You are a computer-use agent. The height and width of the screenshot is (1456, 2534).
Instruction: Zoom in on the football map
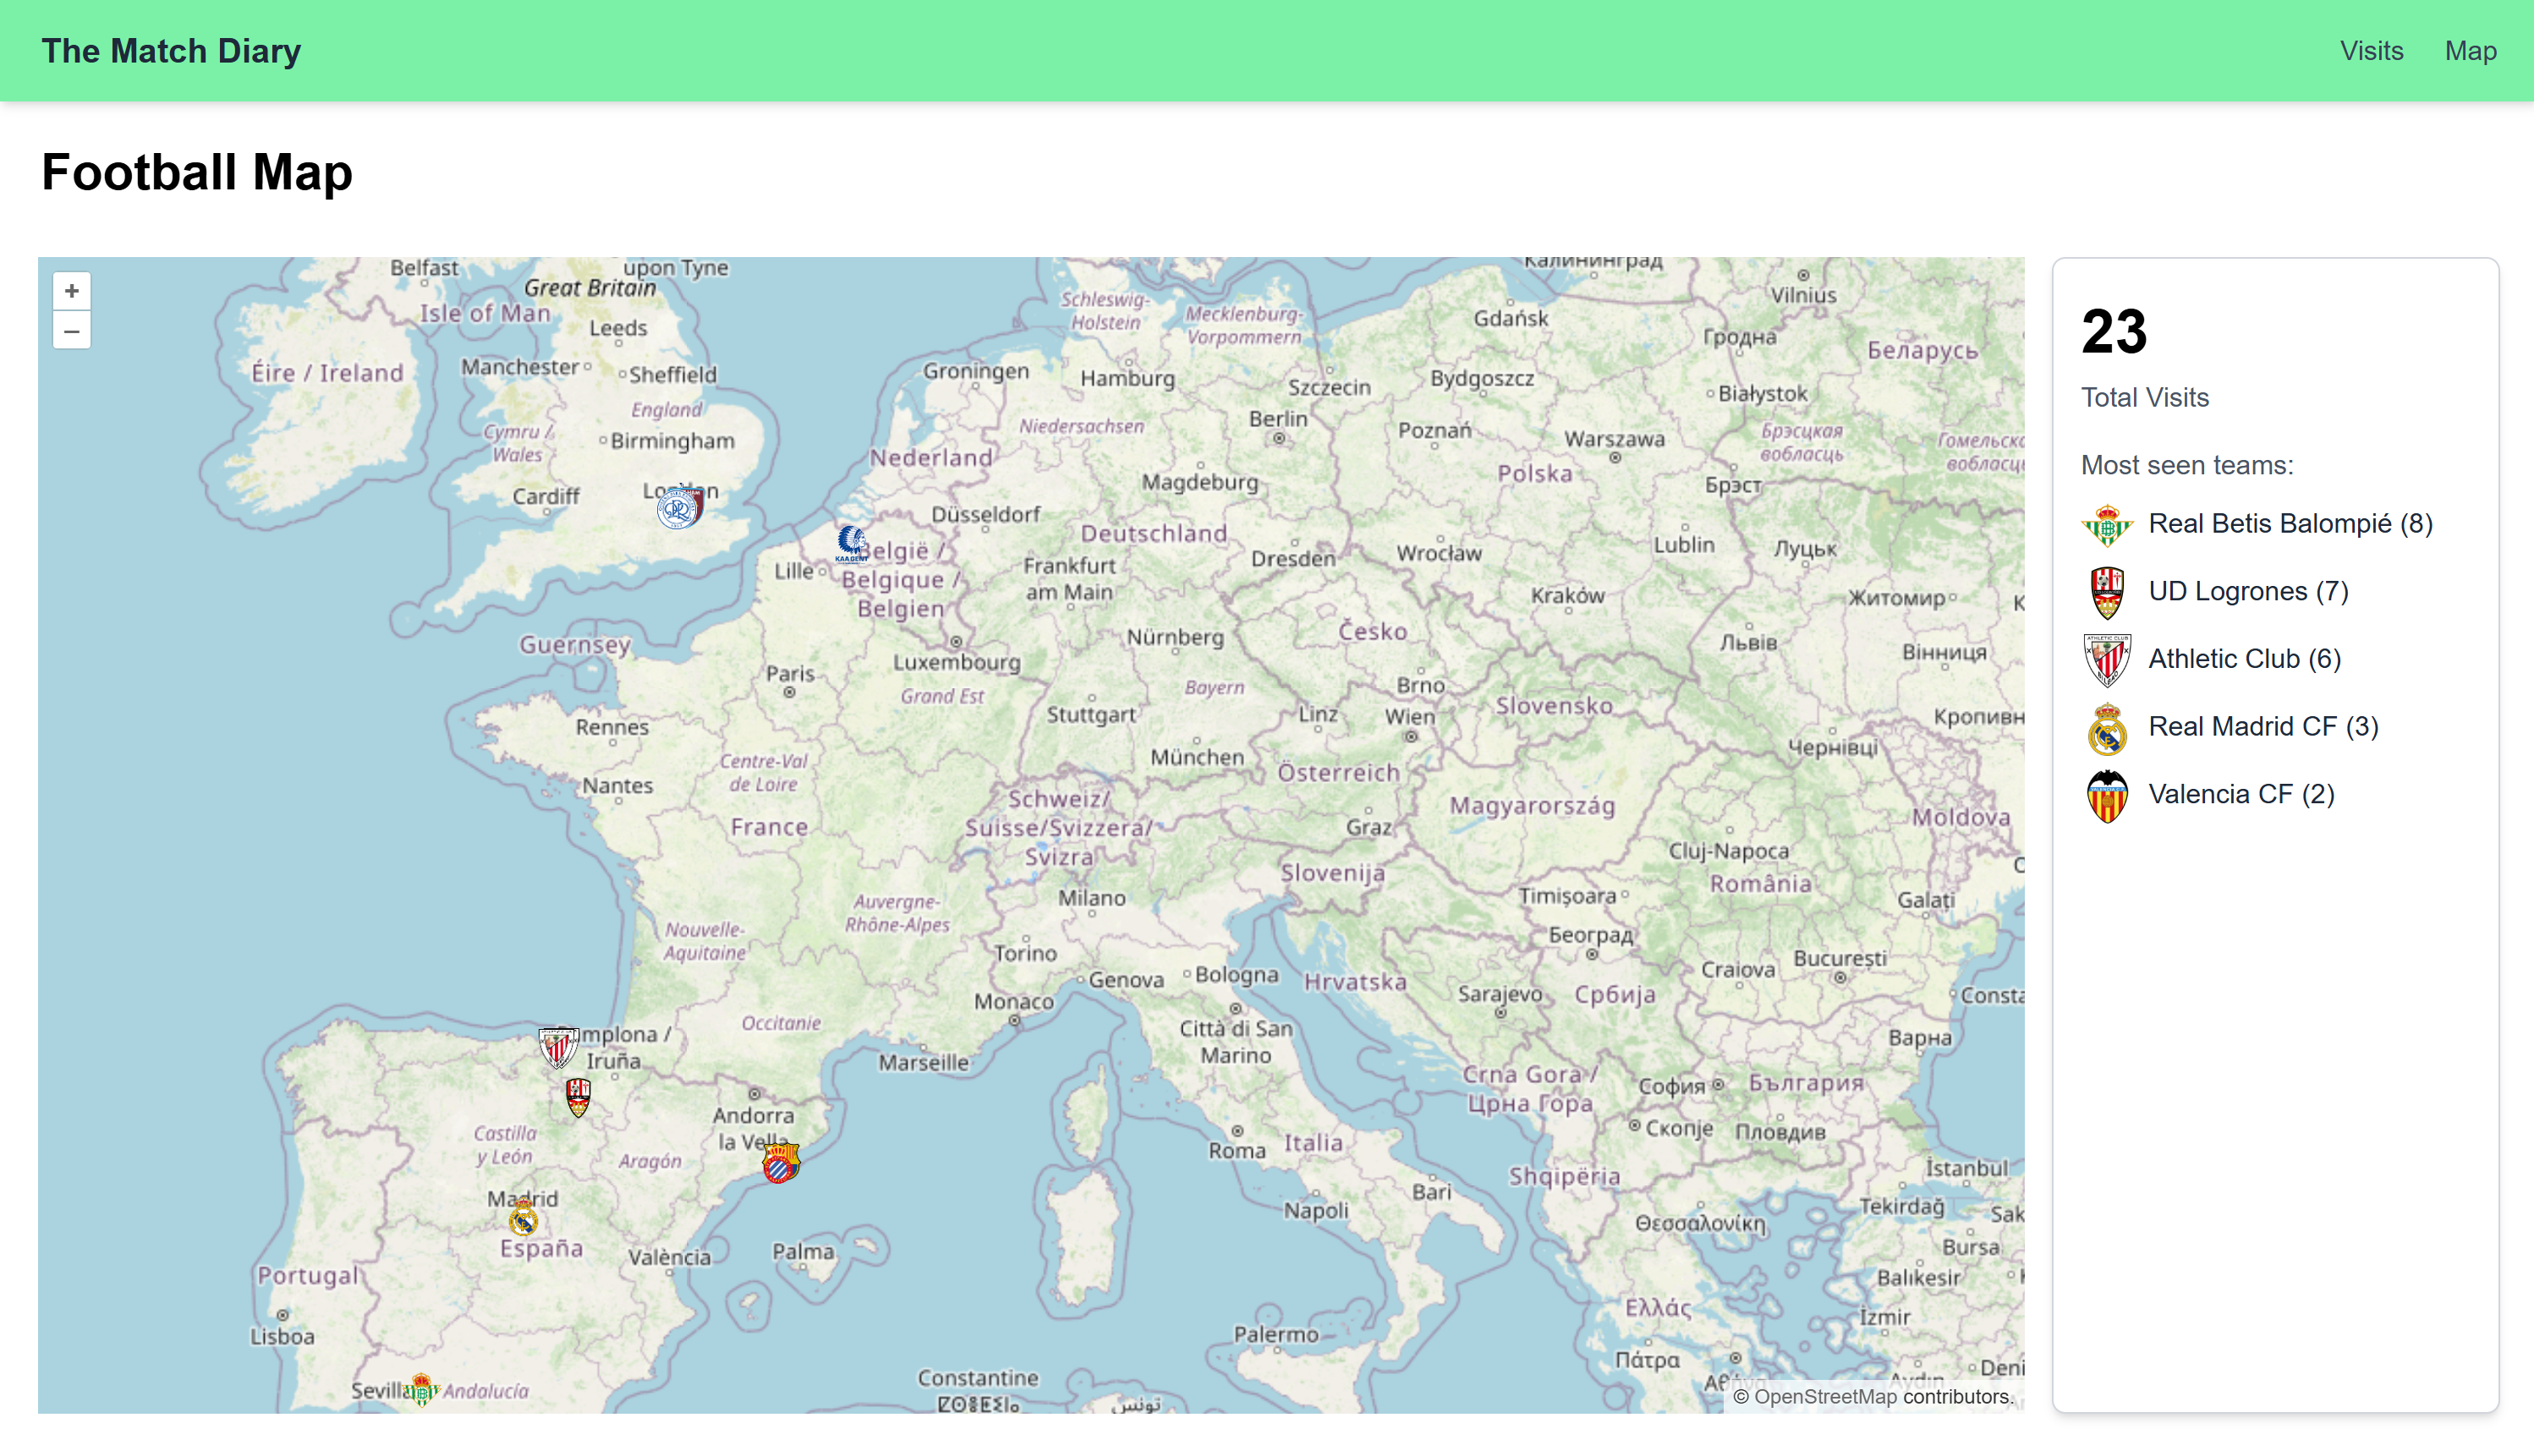tap(71, 291)
